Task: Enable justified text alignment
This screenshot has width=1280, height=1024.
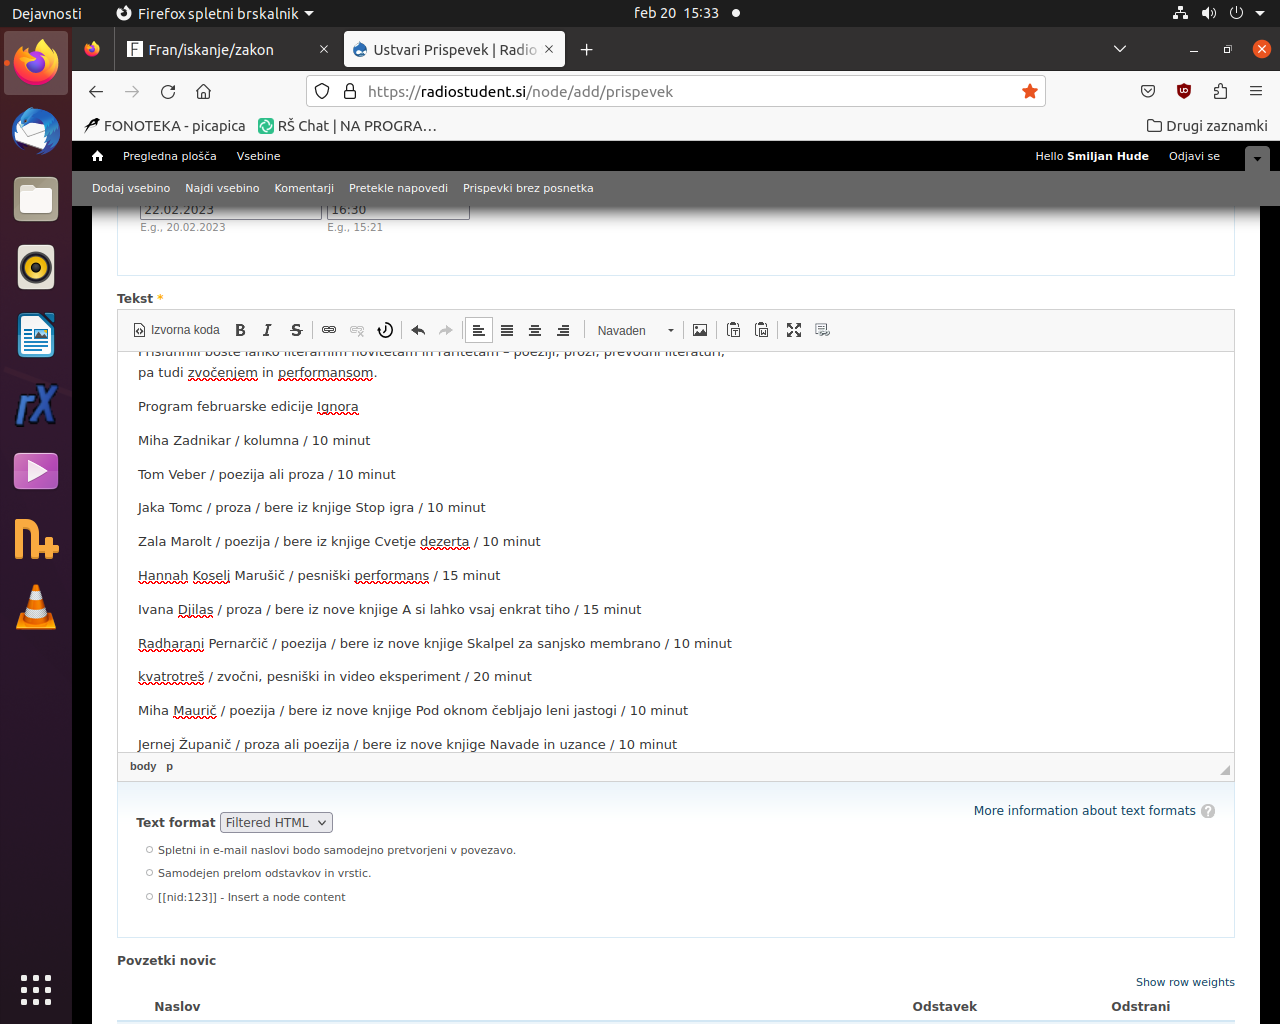Action: (507, 330)
